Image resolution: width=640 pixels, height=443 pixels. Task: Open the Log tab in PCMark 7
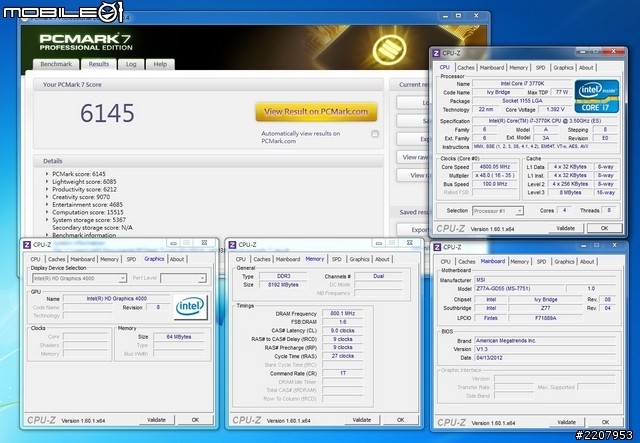131,64
